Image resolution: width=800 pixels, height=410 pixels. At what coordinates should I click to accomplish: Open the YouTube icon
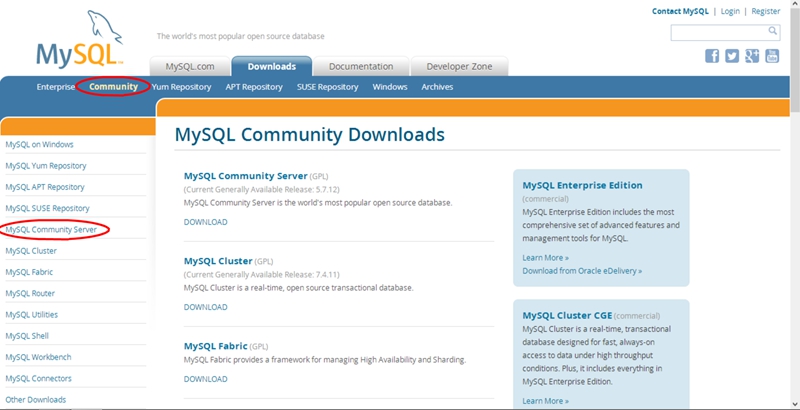pos(772,56)
